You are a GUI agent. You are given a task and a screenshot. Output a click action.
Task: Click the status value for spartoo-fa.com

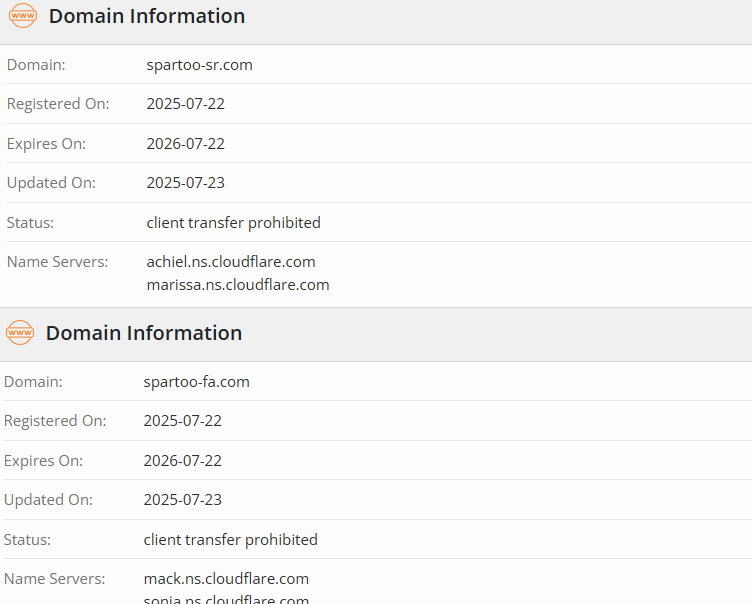230,540
